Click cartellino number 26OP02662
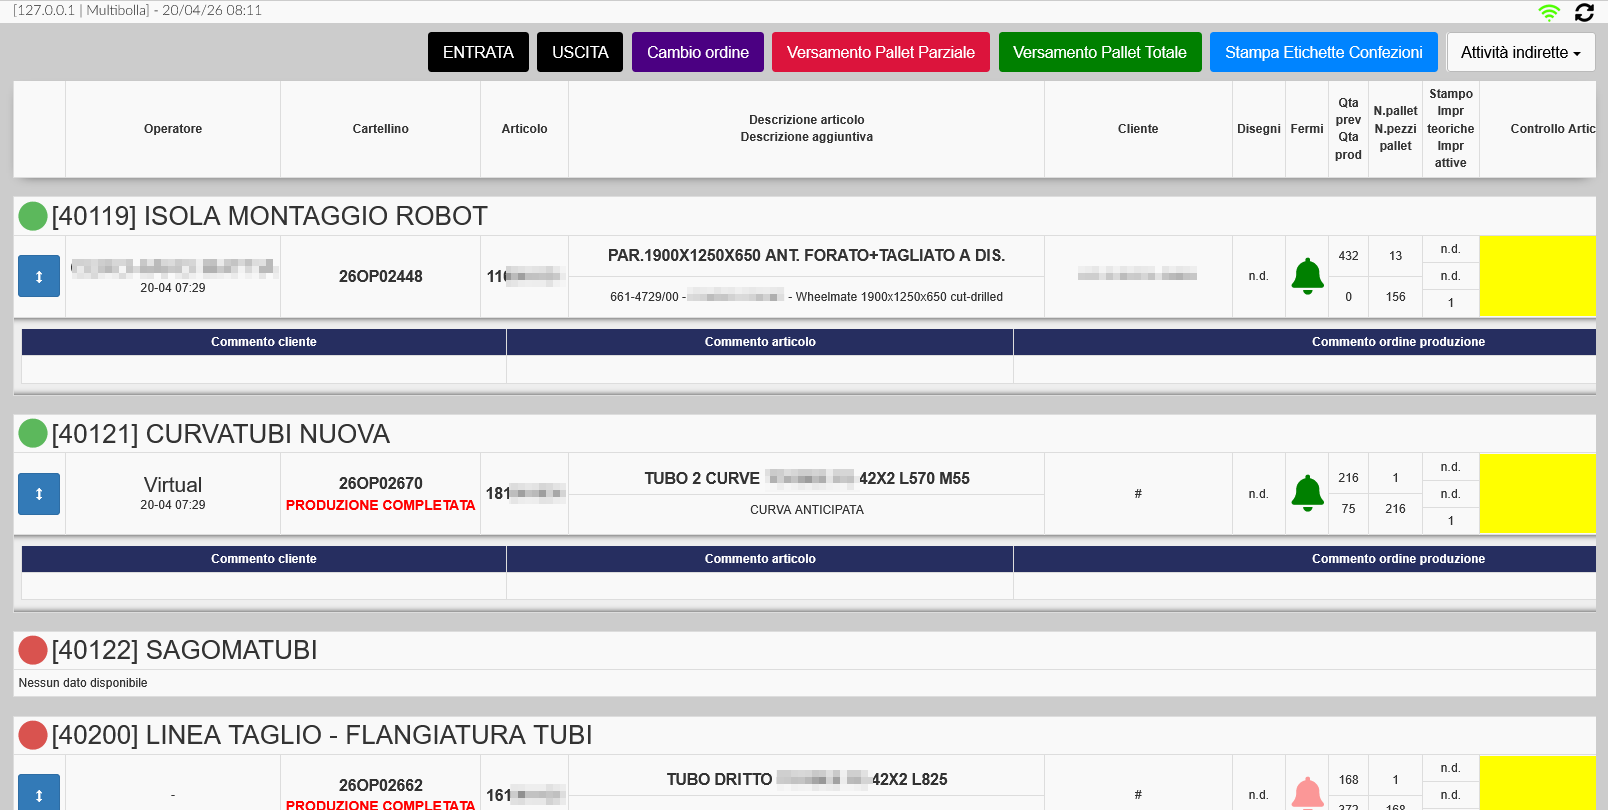The image size is (1608, 810). pyautogui.click(x=381, y=785)
